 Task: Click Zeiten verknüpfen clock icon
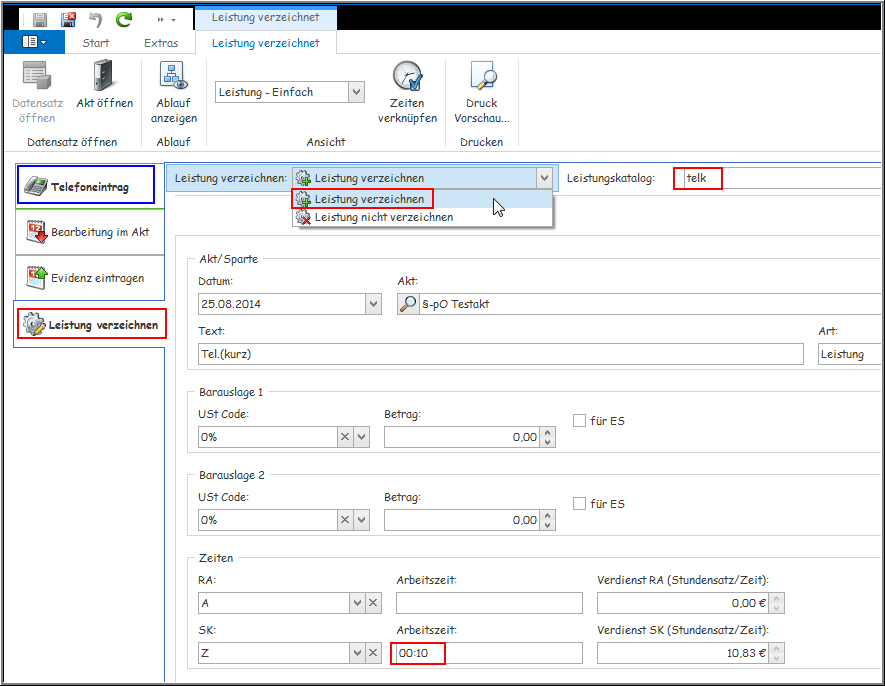[x=407, y=77]
